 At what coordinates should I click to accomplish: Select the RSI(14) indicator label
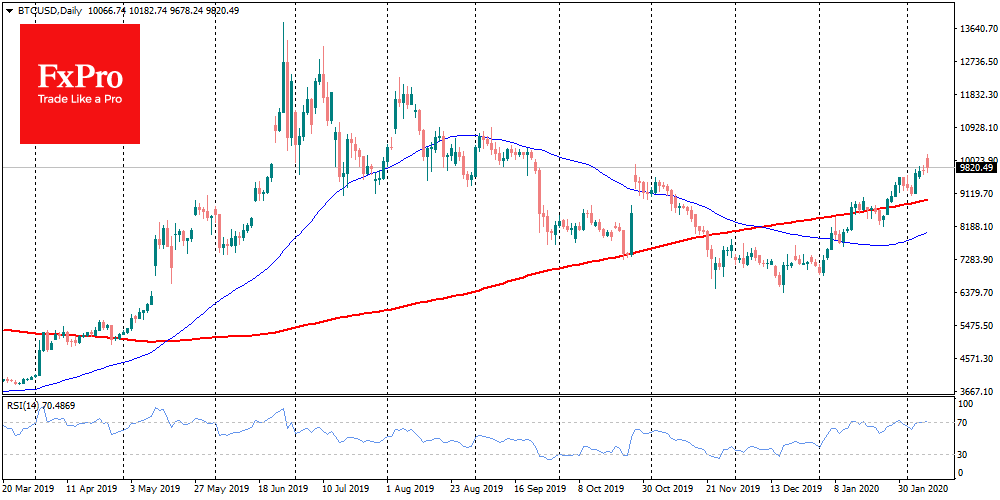coord(22,405)
